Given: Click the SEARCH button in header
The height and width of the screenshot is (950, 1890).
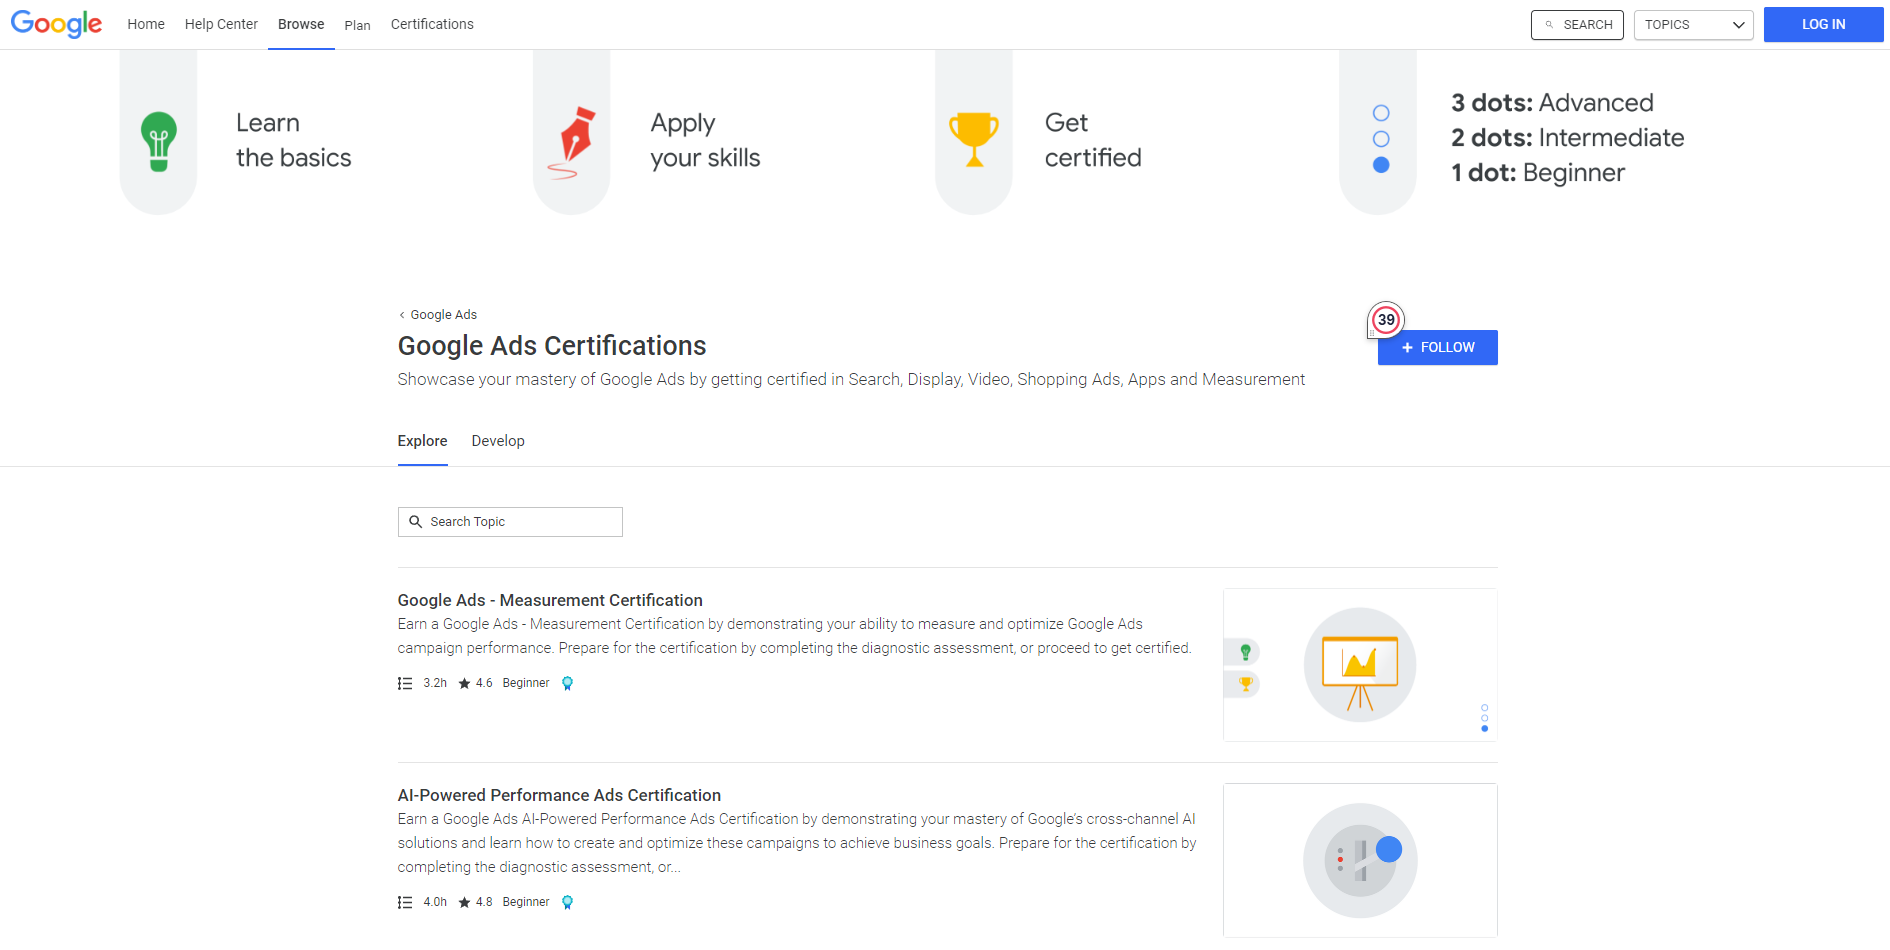Looking at the screenshot, I should [1577, 25].
